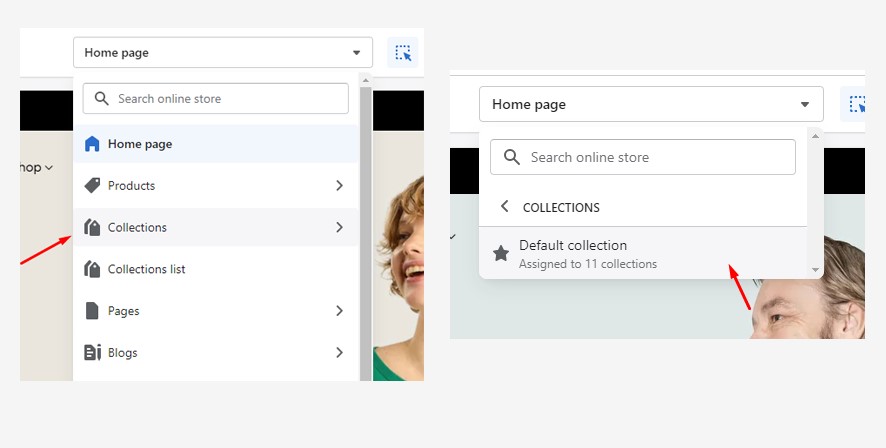Expand the Pages submenu chevron
886x448 pixels.
pyautogui.click(x=339, y=311)
